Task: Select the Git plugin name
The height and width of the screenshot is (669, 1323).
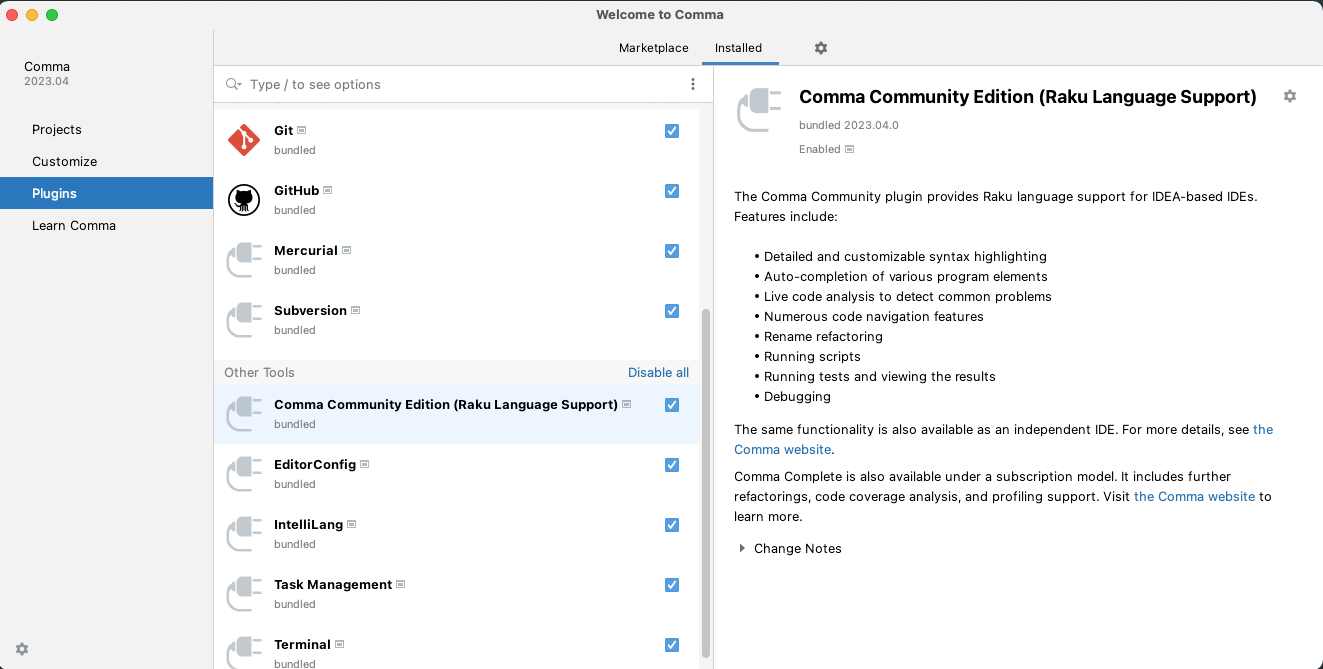Action: (283, 131)
